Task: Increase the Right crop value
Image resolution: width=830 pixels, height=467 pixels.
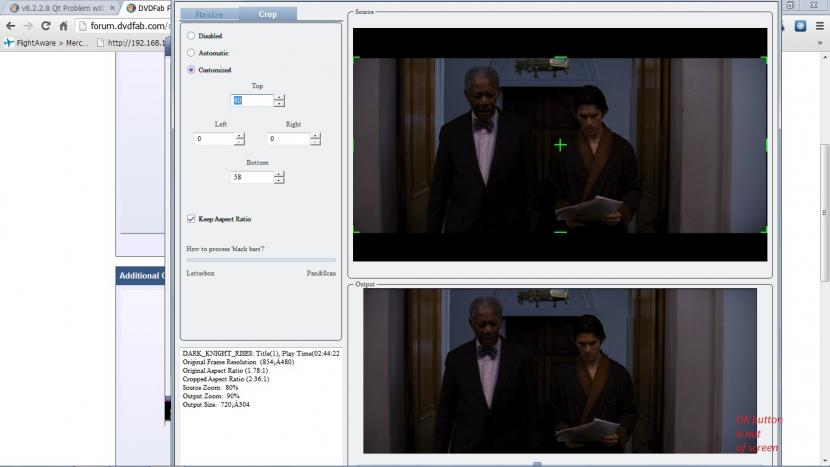Action: click(x=315, y=136)
